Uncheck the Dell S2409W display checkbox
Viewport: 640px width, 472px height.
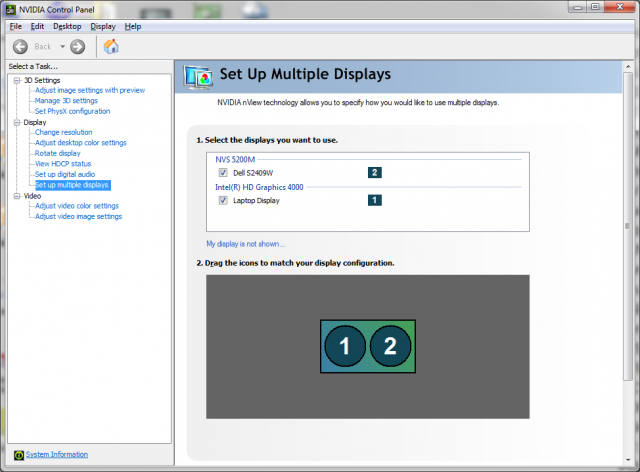(x=223, y=173)
